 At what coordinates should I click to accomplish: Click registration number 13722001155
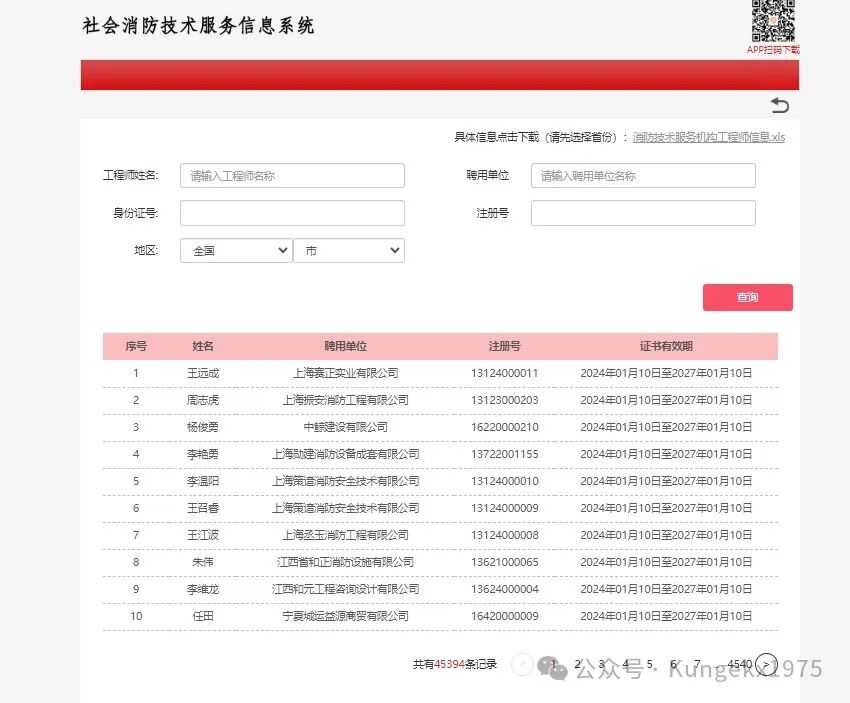pyautogui.click(x=505, y=454)
